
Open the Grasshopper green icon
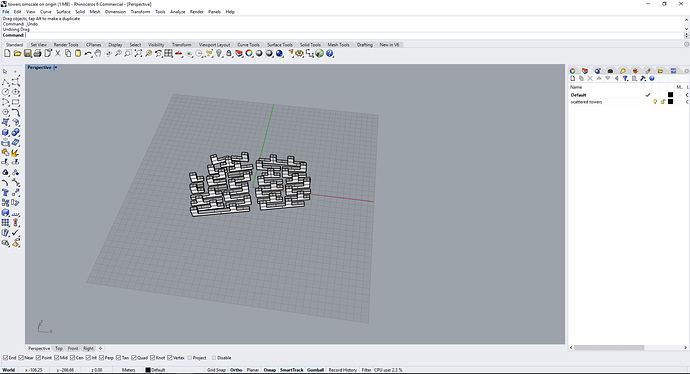319,53
